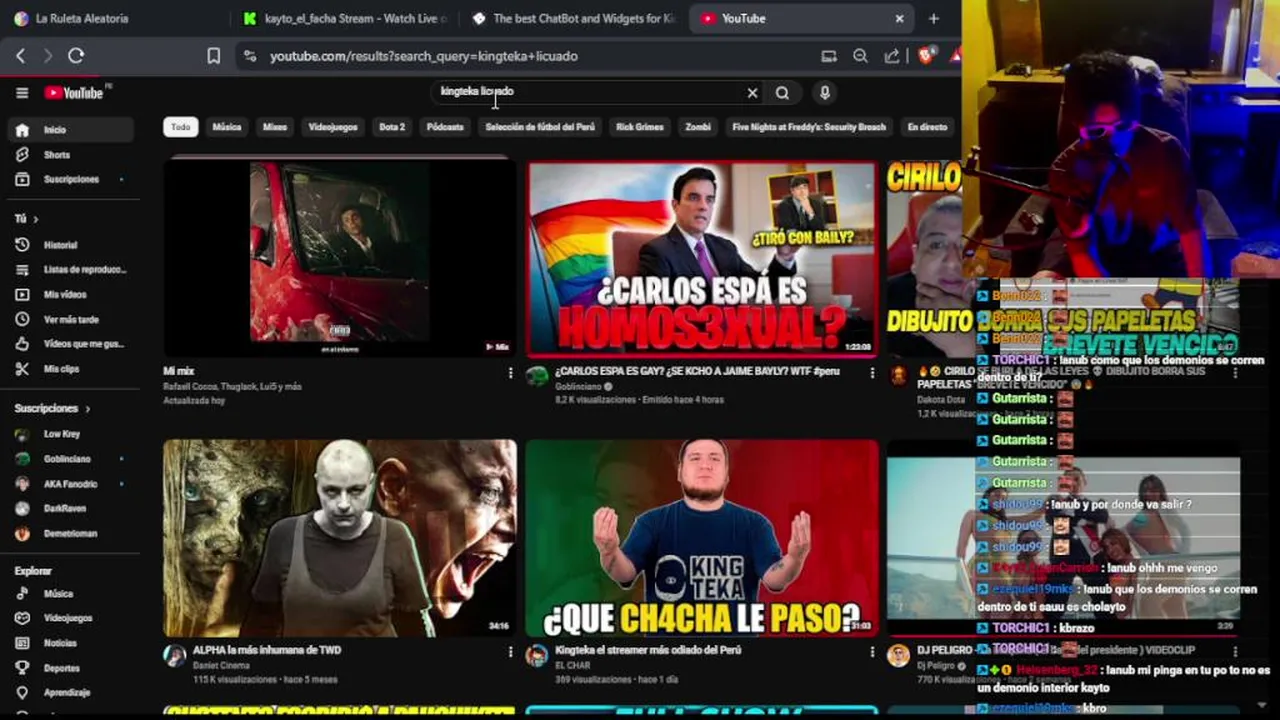Start voice search with the microphone
Image resolution: width=1280 pixels, height=720 pixels.
tap(824, 93)
